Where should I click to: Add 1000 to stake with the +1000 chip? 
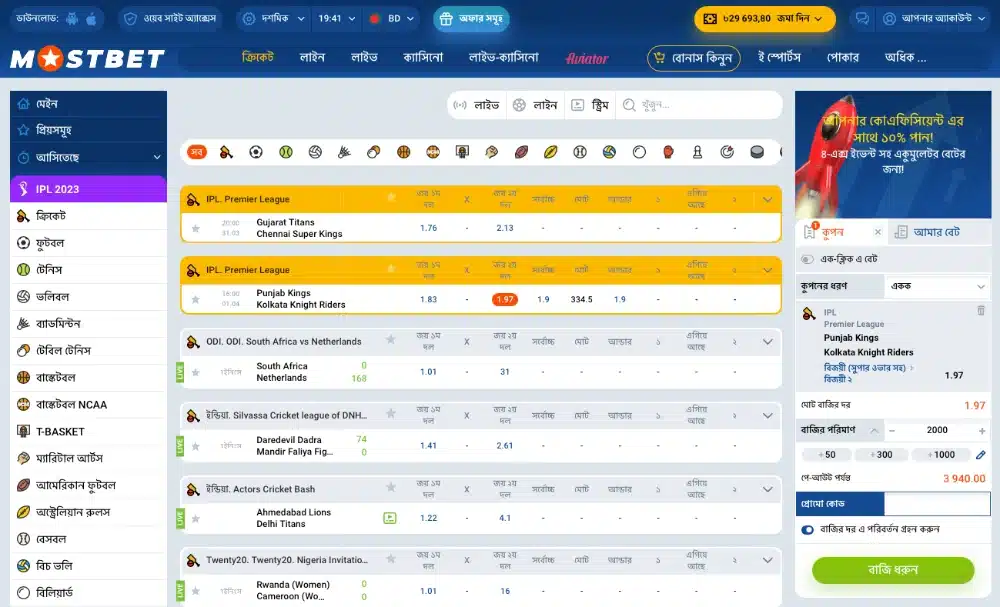(941, 455)
